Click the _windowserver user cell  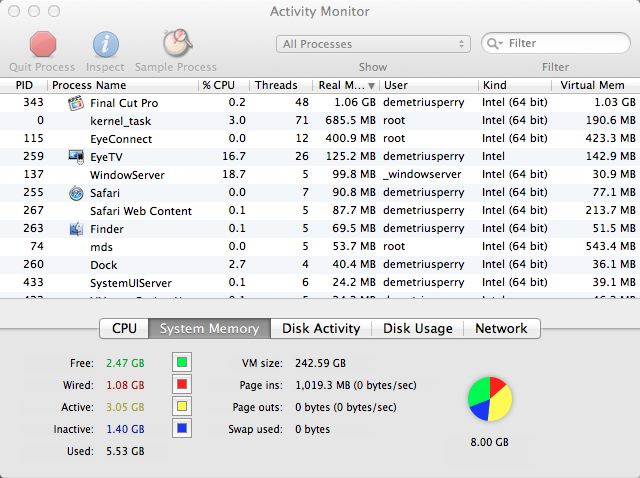click(422, 175)
